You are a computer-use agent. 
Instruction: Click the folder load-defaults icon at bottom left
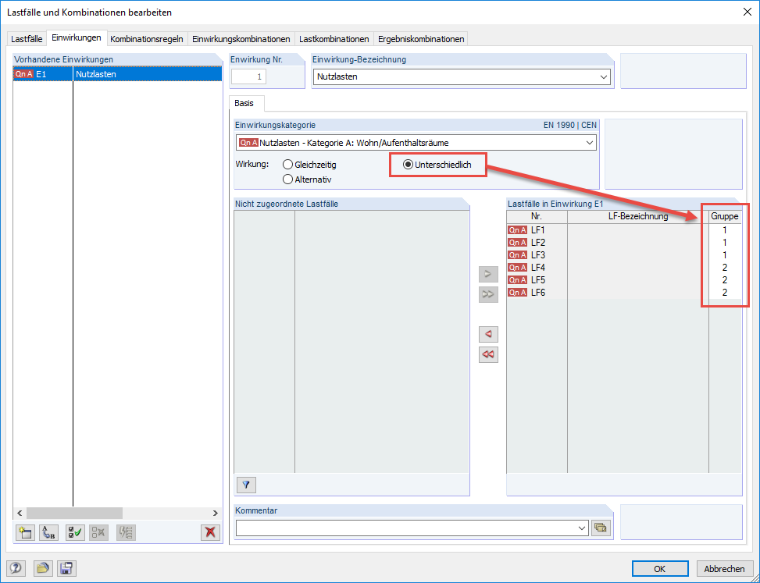43,568
